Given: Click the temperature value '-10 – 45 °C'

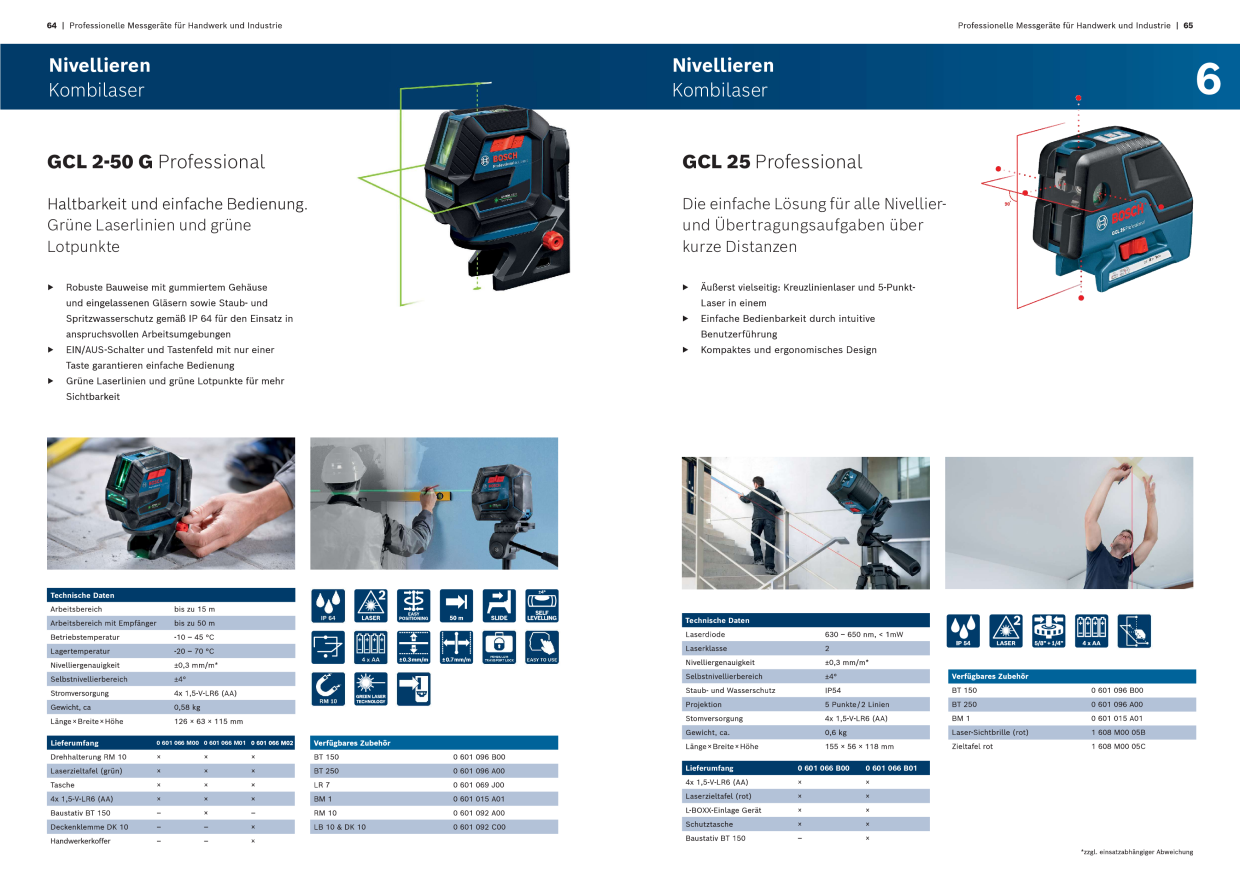Looking at the screenshot, I should tap(194, 637).
